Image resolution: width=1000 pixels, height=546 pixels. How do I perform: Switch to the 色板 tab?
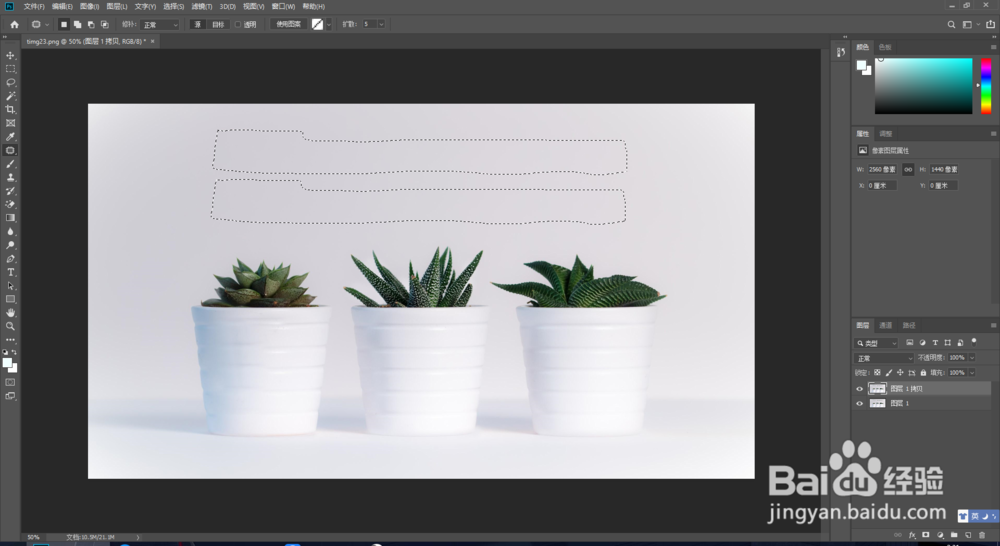point(885,47)
